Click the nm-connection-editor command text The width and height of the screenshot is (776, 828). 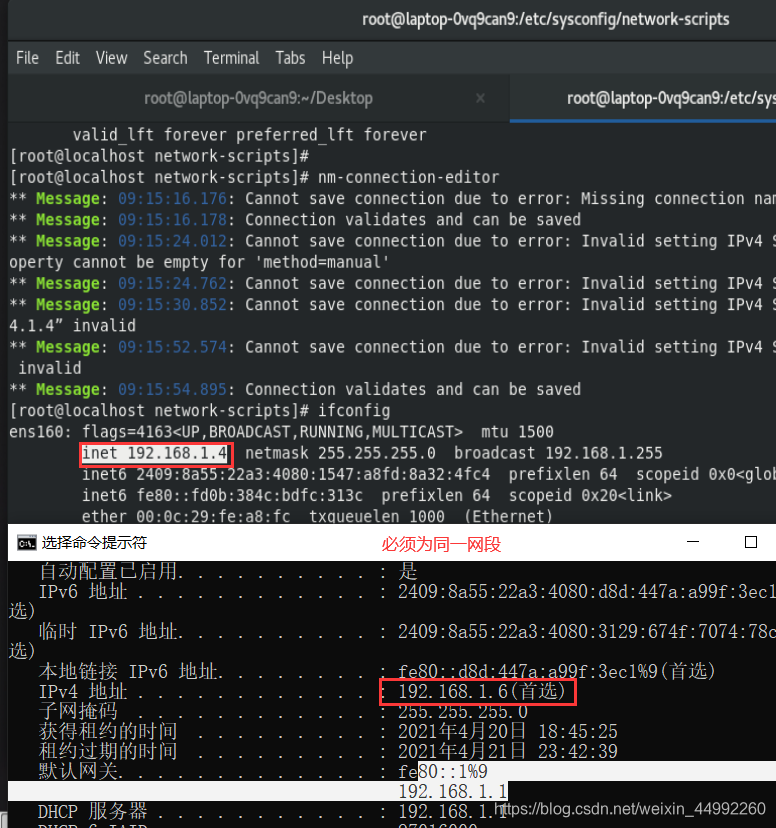click(409, 177)
